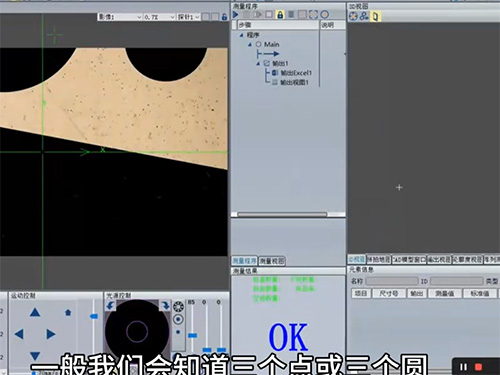Collapse the Main tree node
Image resolution: width=500 pixels, height=375 pixels.
[250, 44]
